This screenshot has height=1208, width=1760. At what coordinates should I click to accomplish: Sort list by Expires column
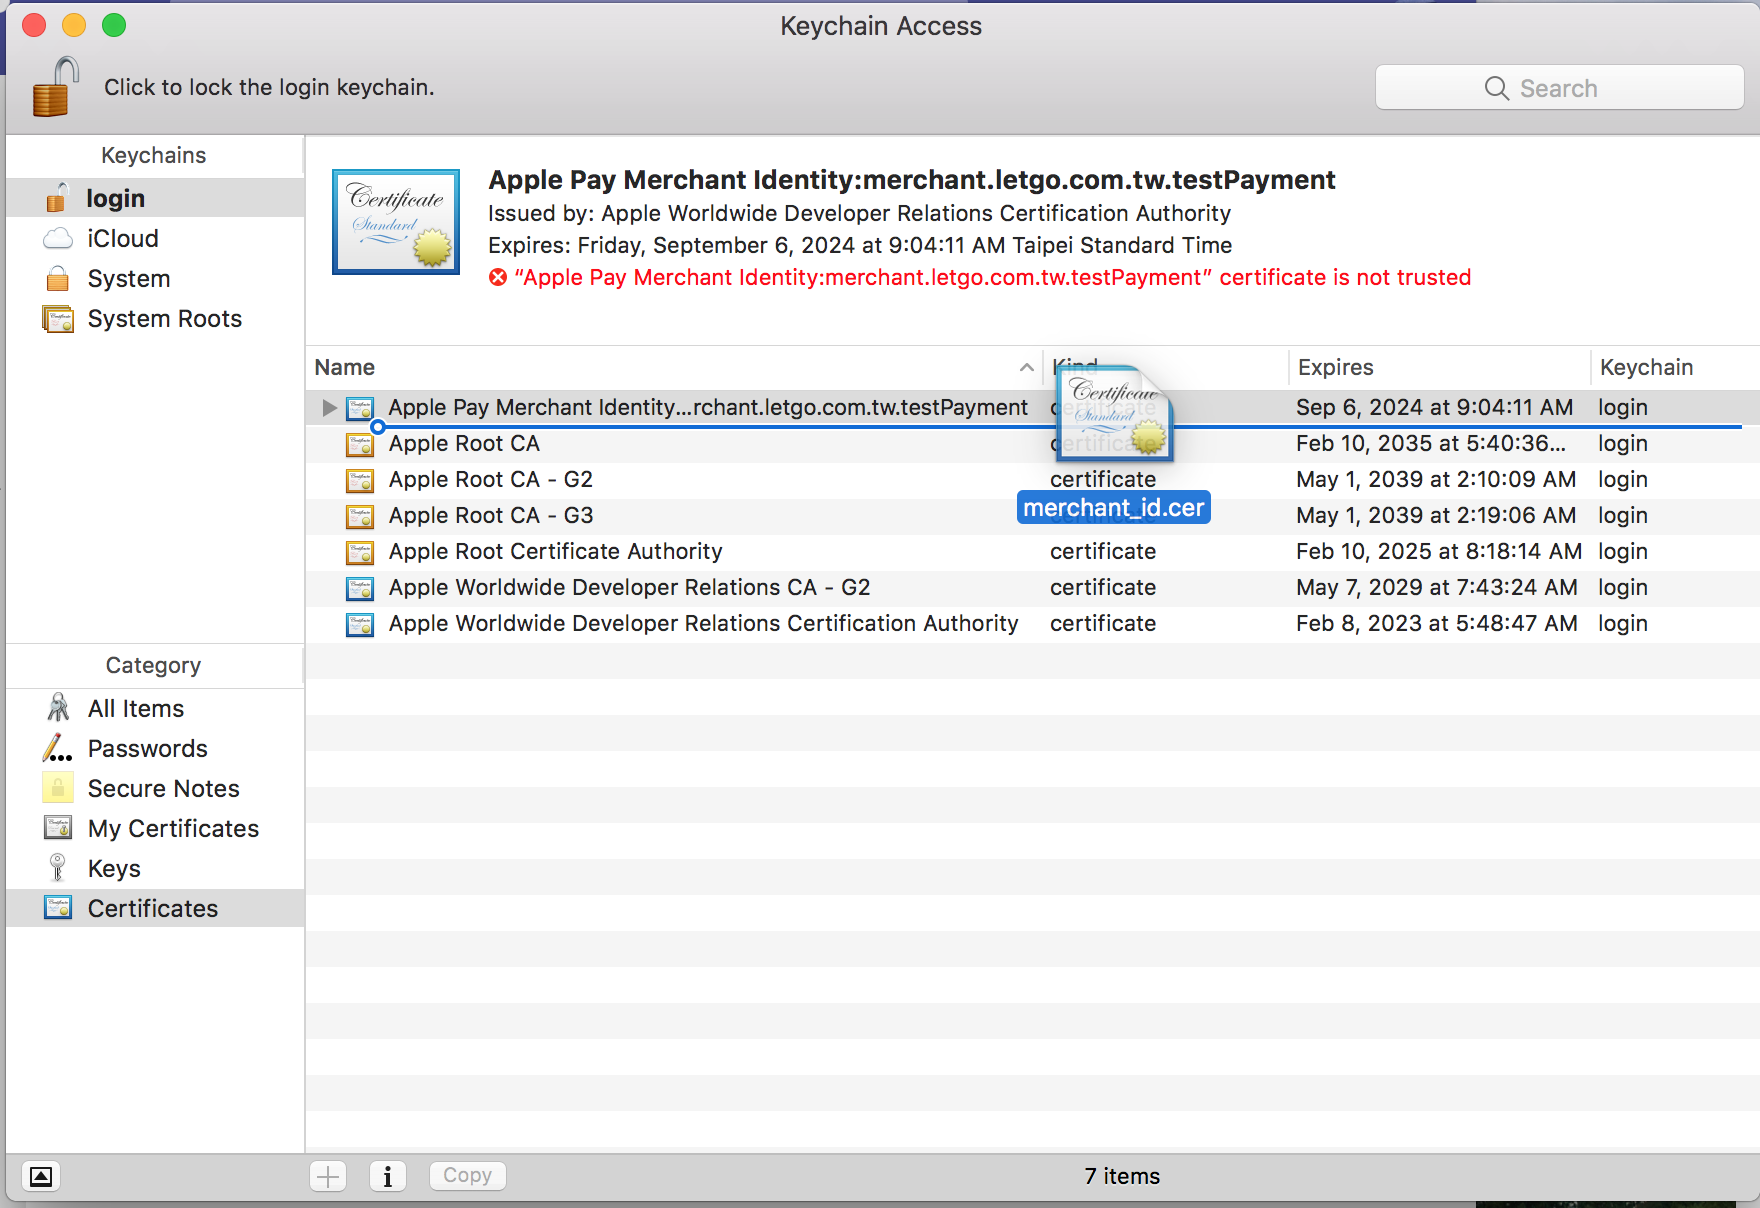1436,368
